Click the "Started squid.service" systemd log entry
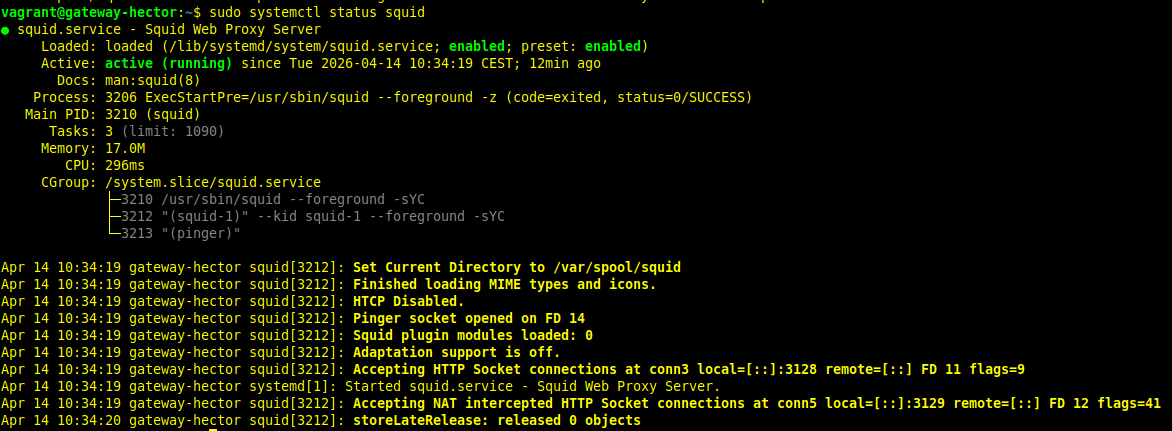This screenshot has width=1172, height=431. point(532,386)
